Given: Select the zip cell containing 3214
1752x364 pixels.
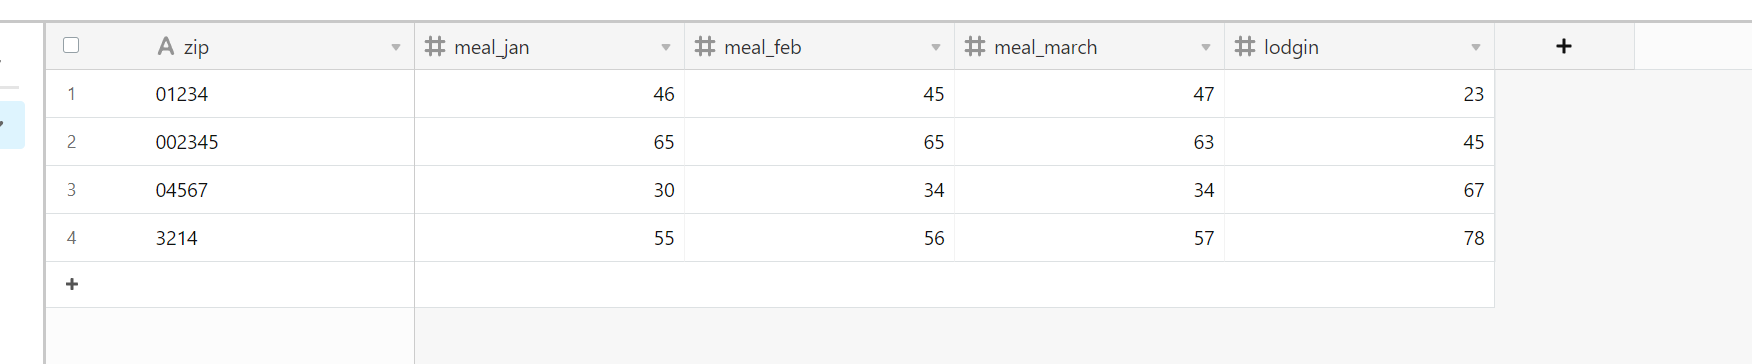Looking at the screenshot, I should 280,238.
